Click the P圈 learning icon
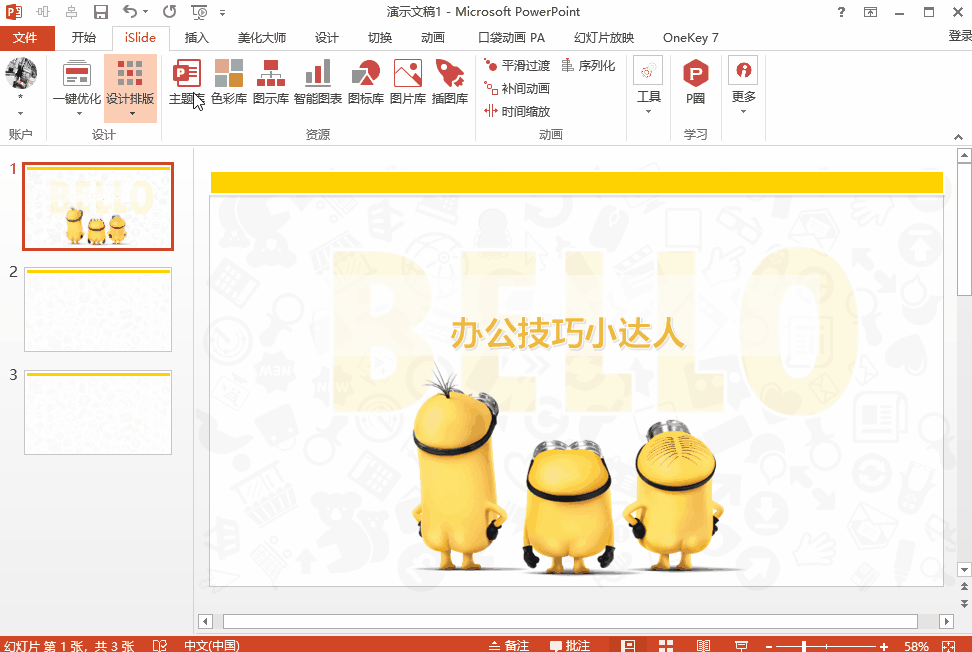972x652 pixels. point(695,81)
